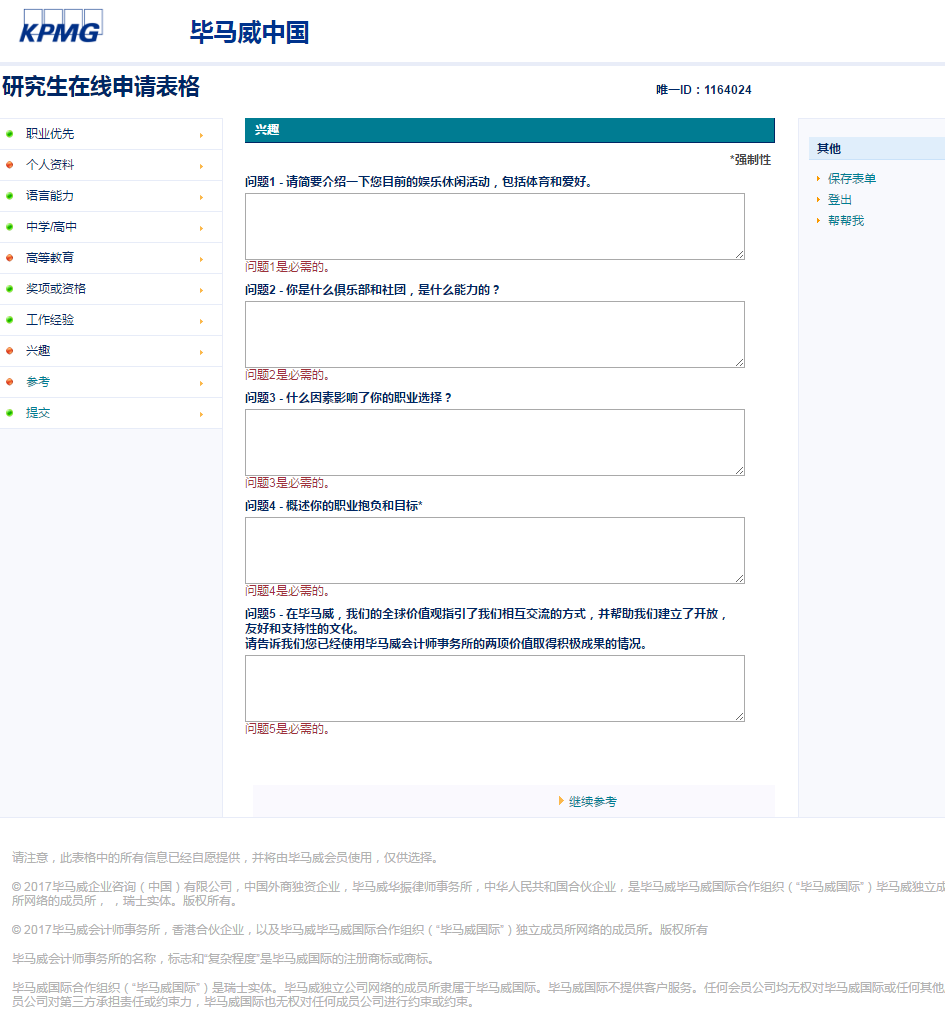
Task: Click resize handle of 问题4 text area
Action: tap(740, 579)
